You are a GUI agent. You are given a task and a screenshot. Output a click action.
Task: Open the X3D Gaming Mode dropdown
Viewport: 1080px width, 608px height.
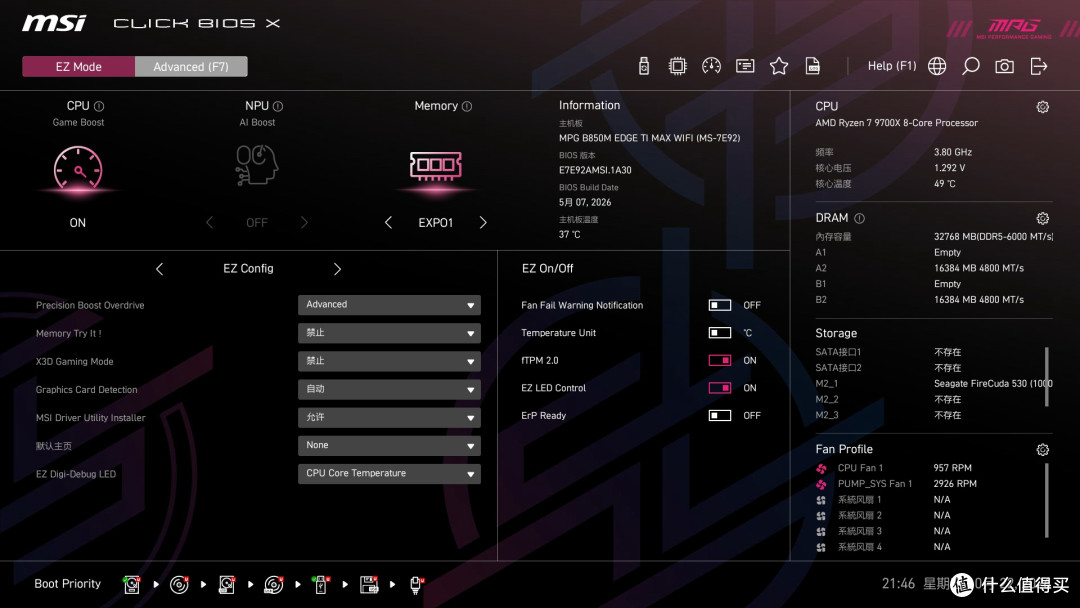click(389, 361)
